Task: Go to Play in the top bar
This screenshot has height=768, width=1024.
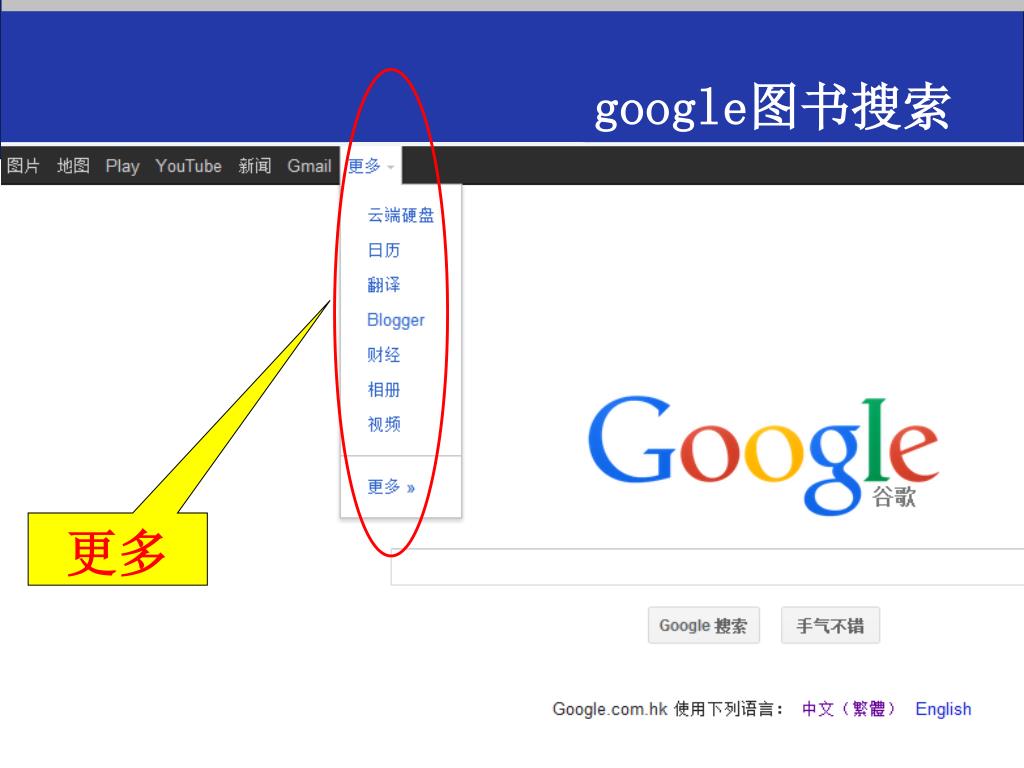Action: (x=123, y=167)
